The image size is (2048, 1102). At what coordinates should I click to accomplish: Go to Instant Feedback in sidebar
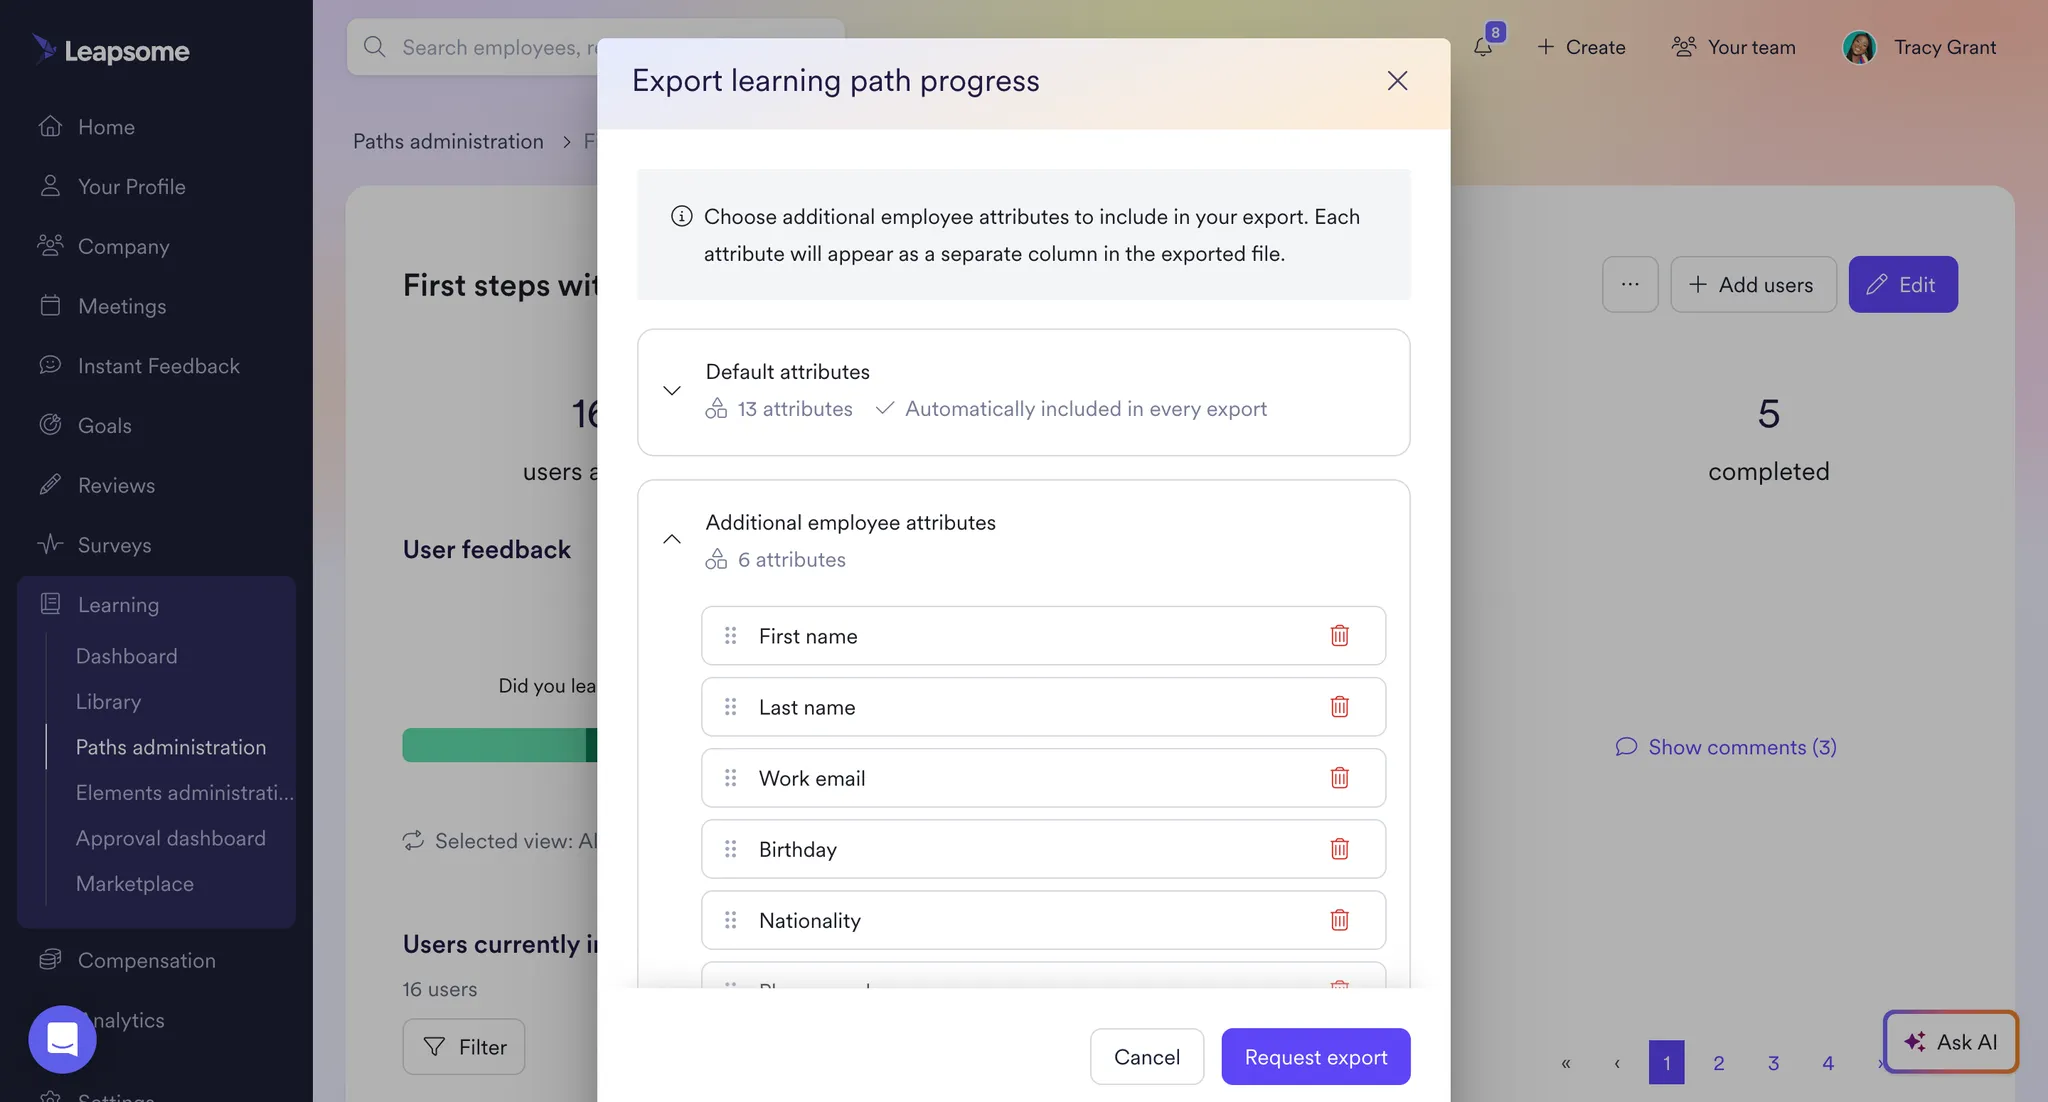(x=159, y=366)
